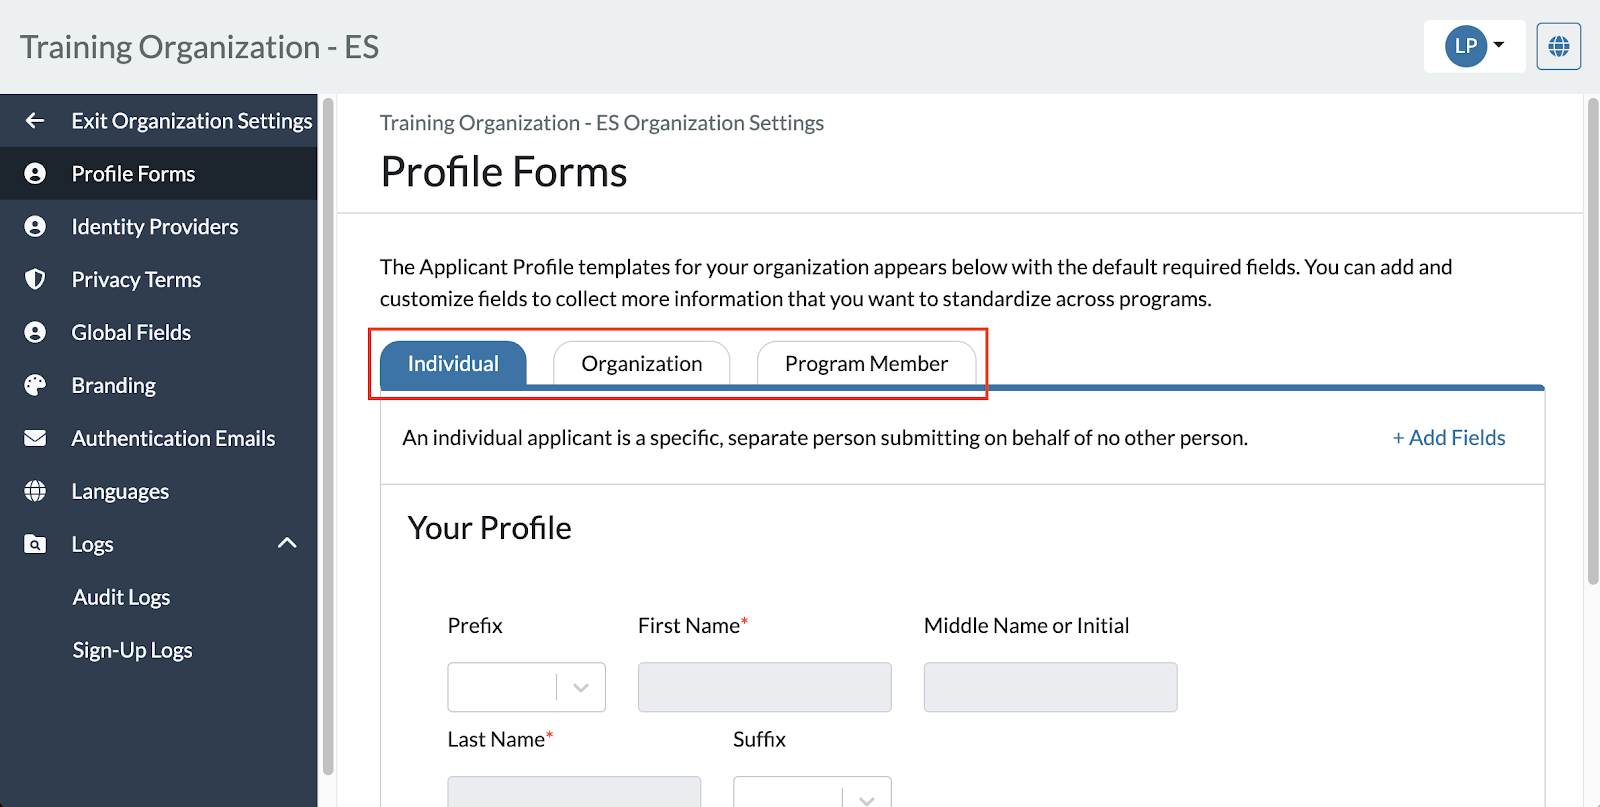Click the Languages globe icon
Image resolution: width=1600 pixels, height=807 pixels.
(x=35, y=490)
